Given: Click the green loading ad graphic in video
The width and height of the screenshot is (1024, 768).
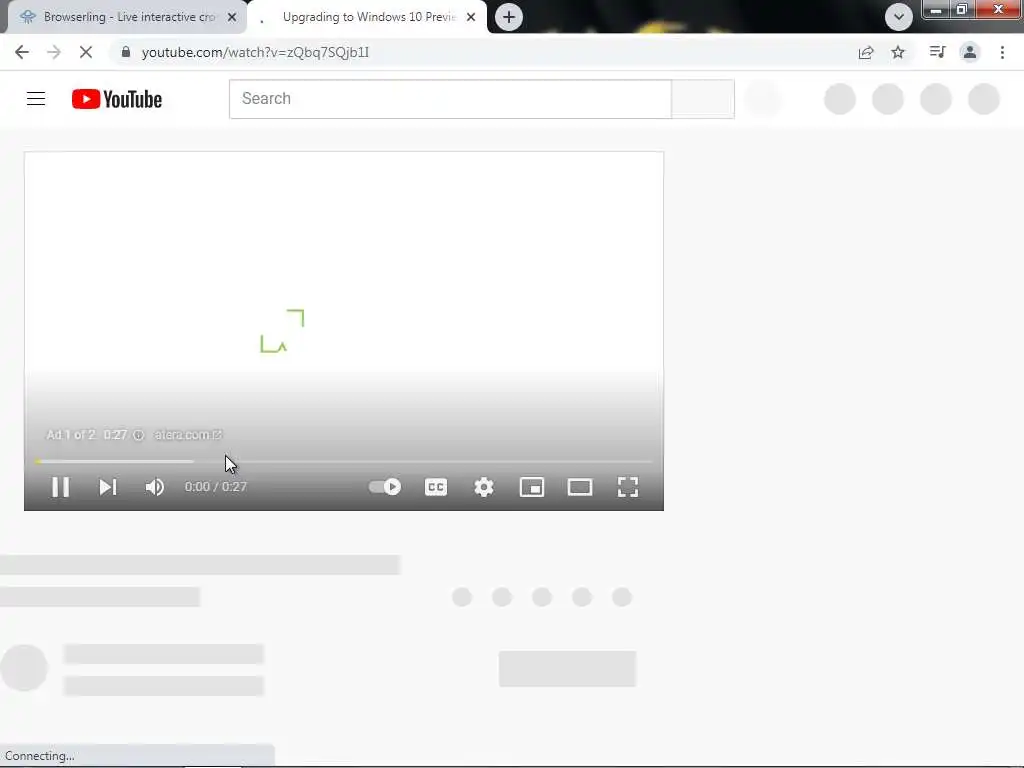Looking at the screenshot, I should tap(282, 331).
